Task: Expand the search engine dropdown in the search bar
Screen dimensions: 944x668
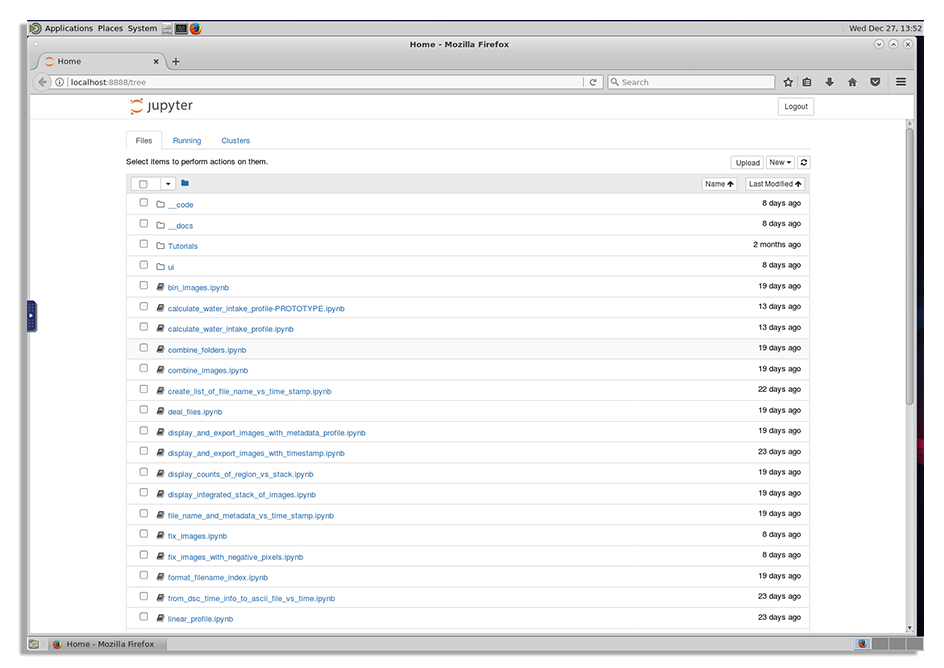Action: [616, 82]
